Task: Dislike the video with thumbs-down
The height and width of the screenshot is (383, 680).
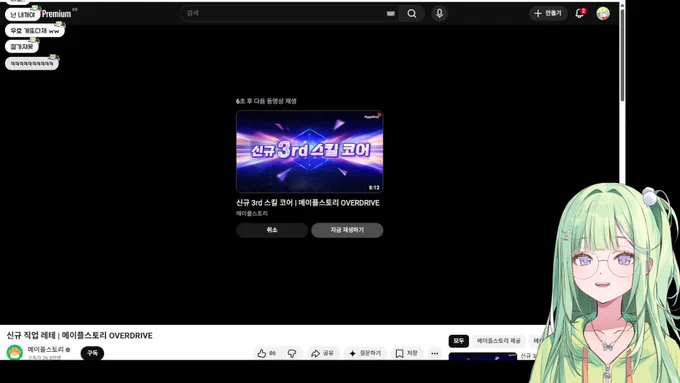Action: [292, 353]
